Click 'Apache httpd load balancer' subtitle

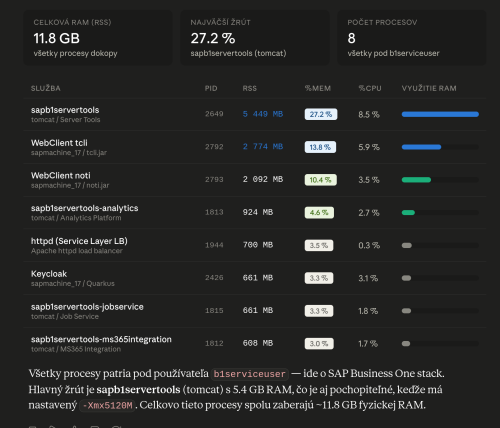[x=77, y=251]
